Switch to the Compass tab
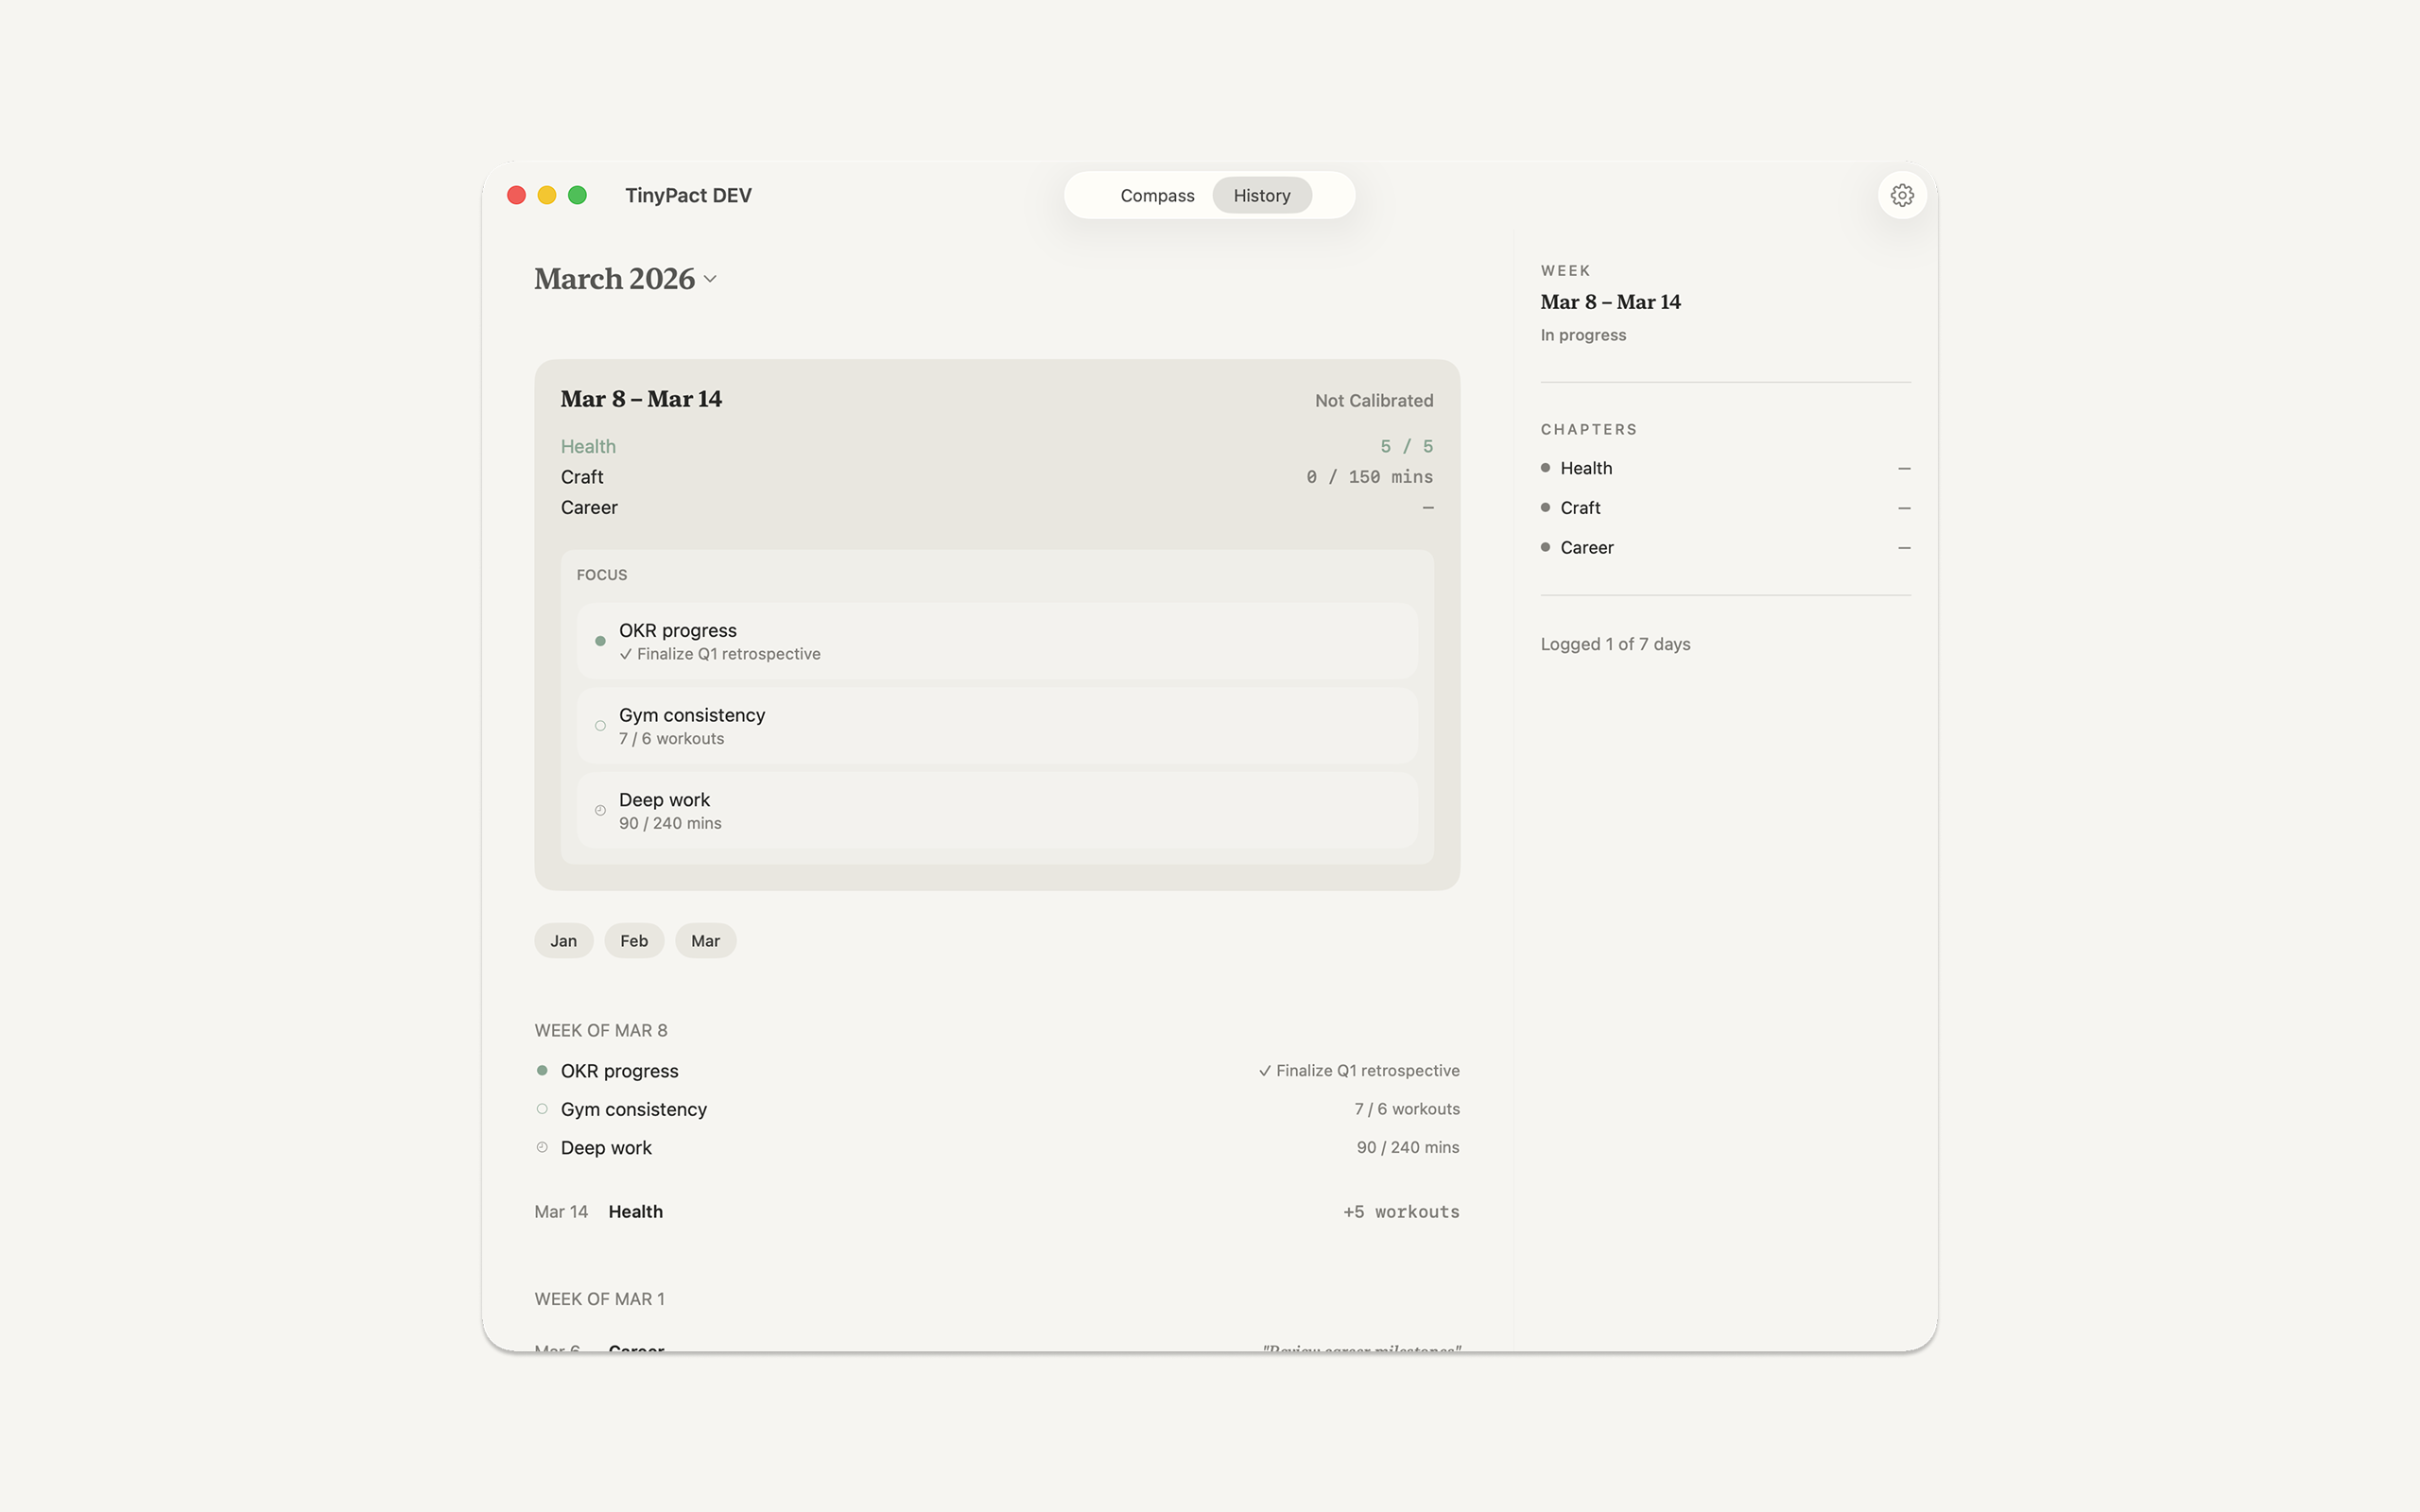Screen dimensions: 2420x1512 (1157, 195)
